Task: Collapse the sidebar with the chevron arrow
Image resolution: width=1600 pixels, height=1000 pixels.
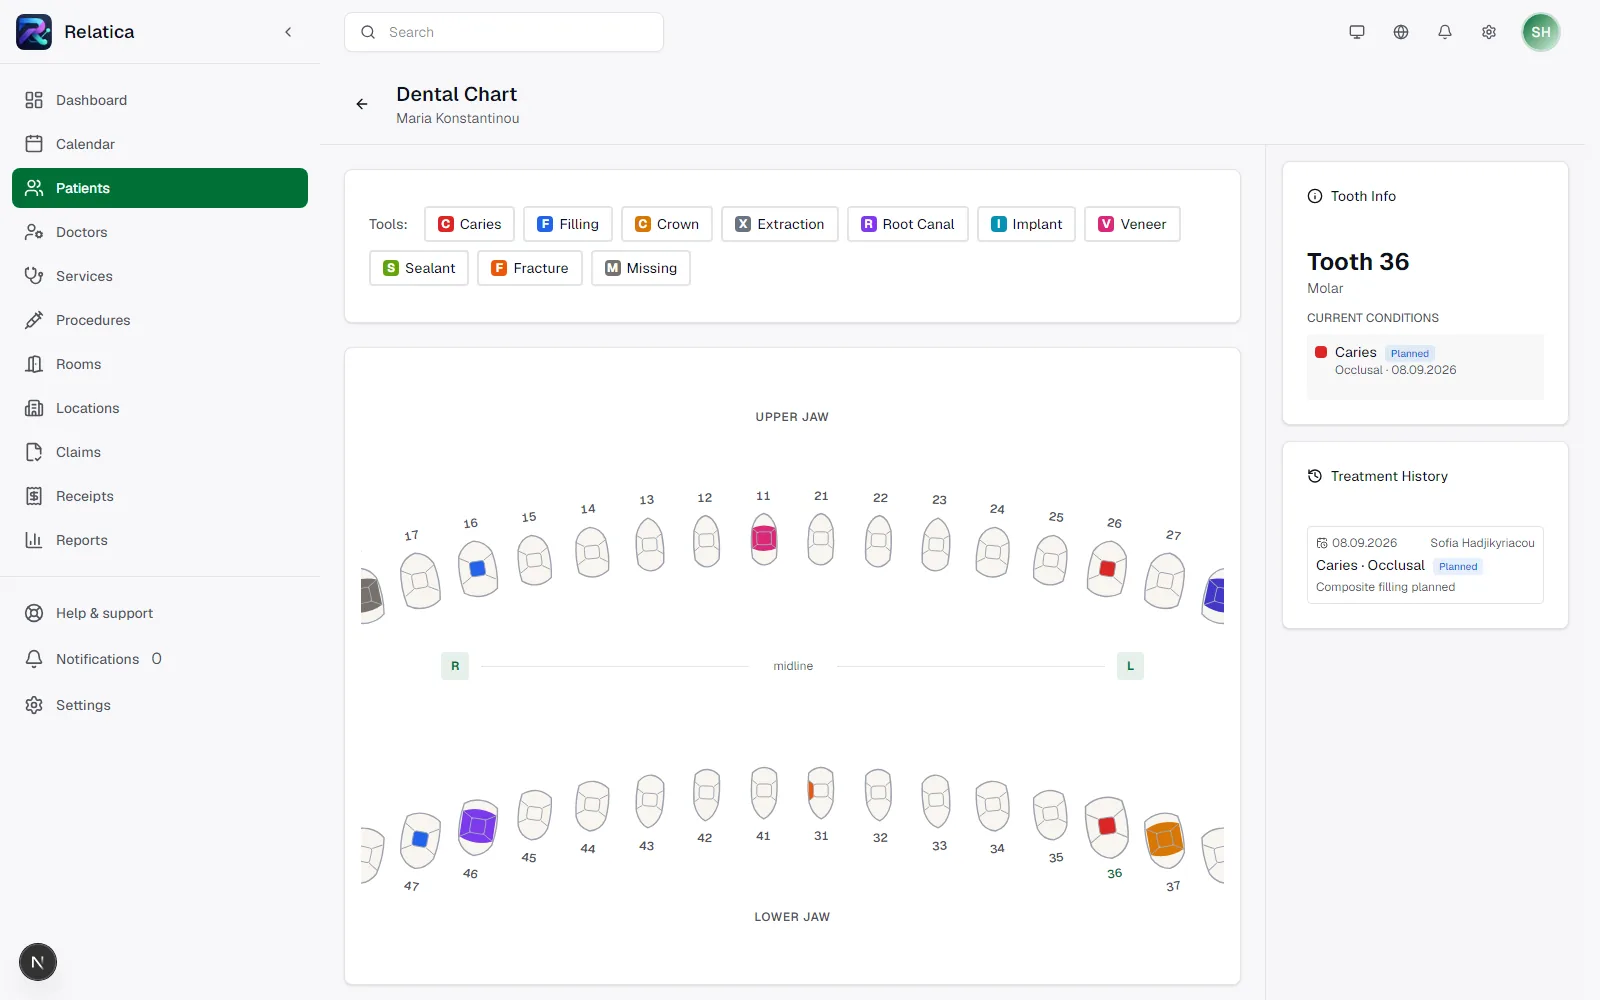Action: tap(288, 32)
